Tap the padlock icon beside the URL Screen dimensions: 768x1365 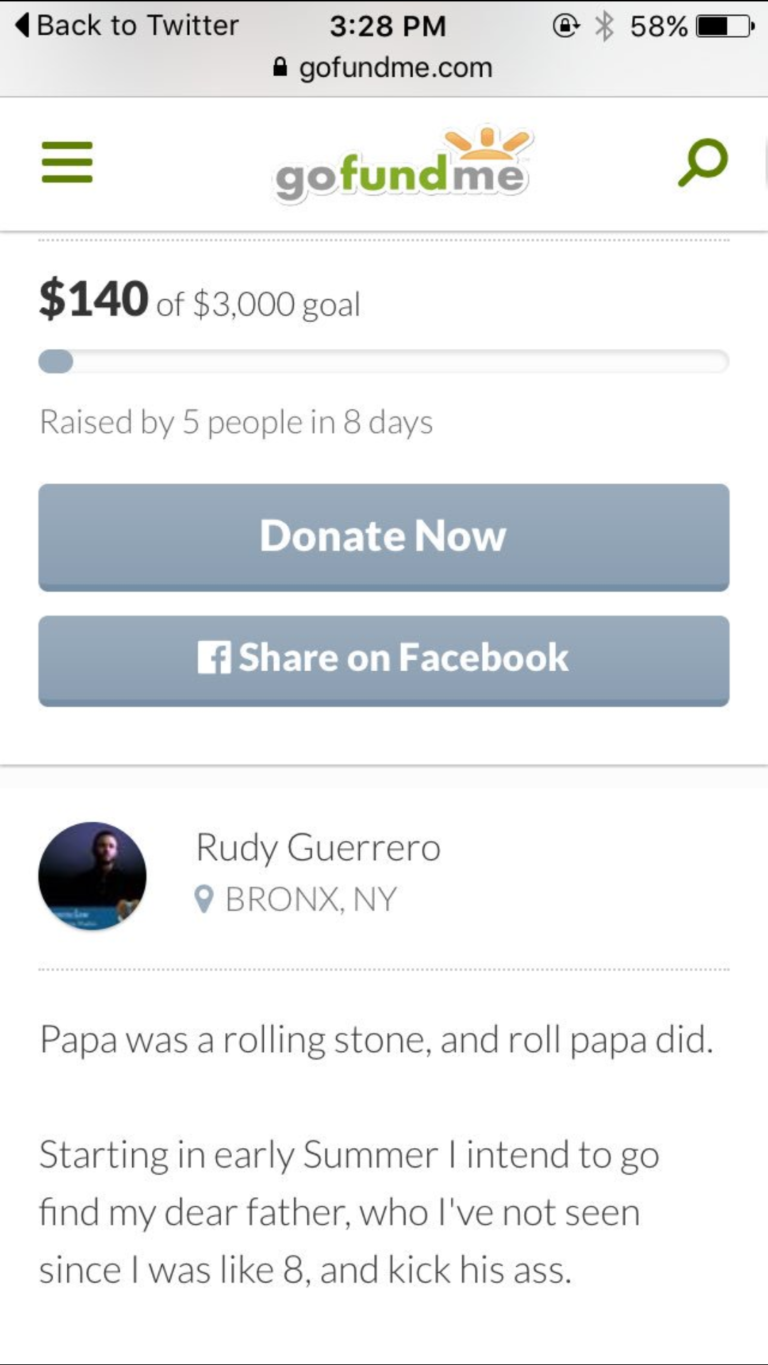coord(281,68)
